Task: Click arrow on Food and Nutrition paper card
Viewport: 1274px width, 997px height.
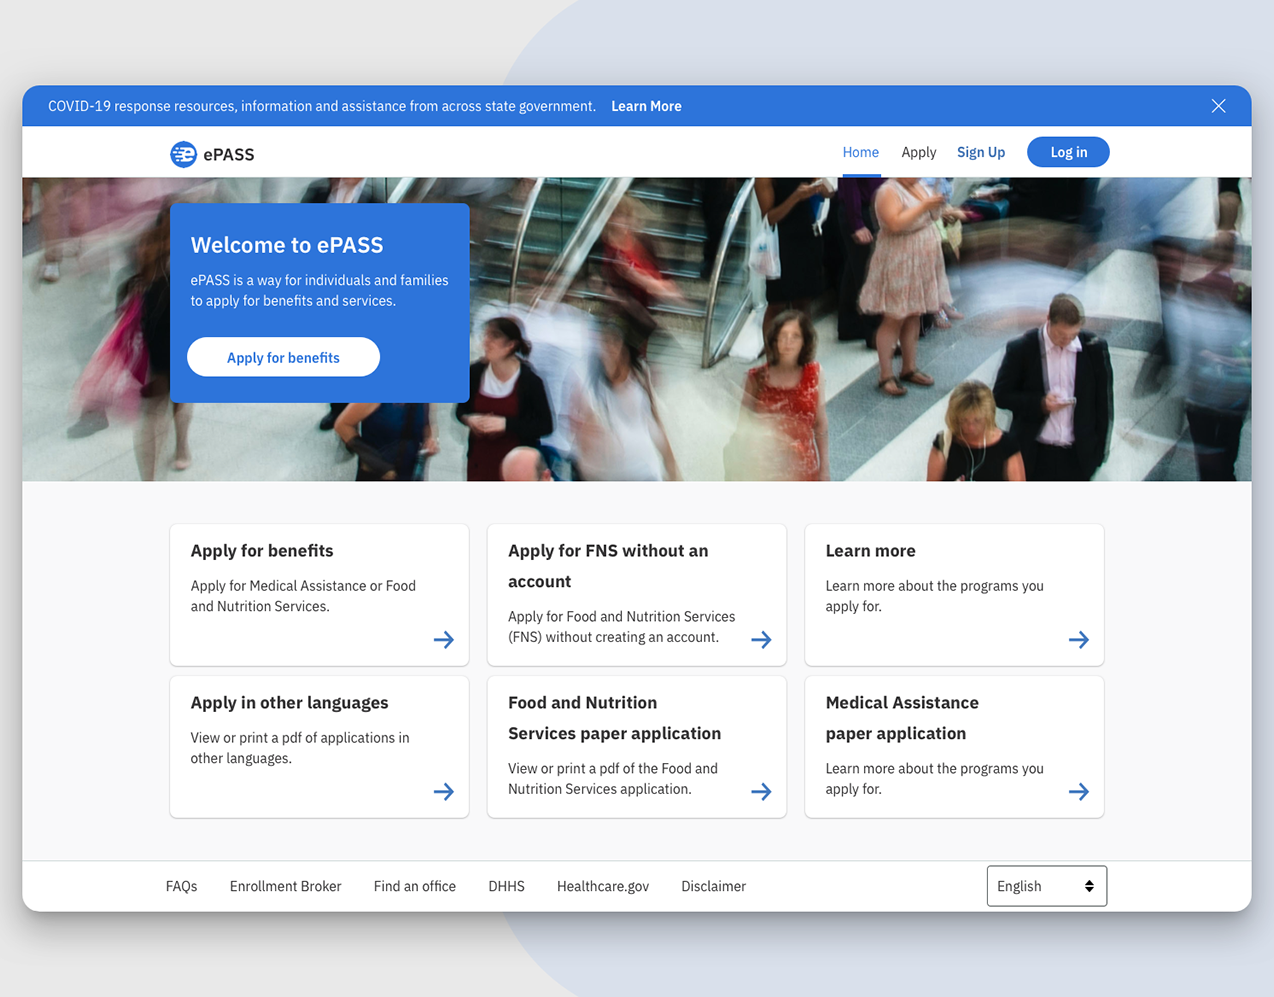Action: pos(761,792)
